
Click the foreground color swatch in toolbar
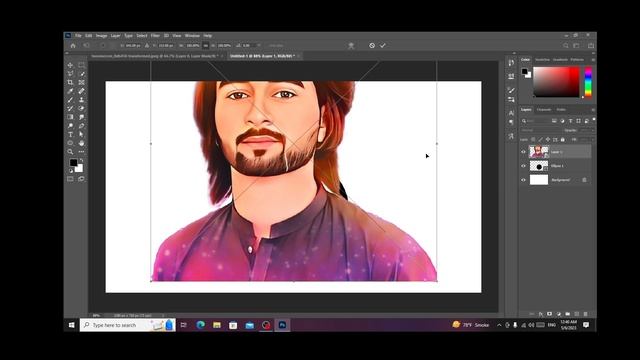tap(73, 162)
